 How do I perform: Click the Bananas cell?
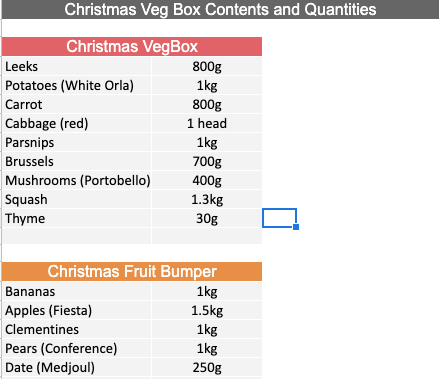pyautogui.click(x=77, y=291)
